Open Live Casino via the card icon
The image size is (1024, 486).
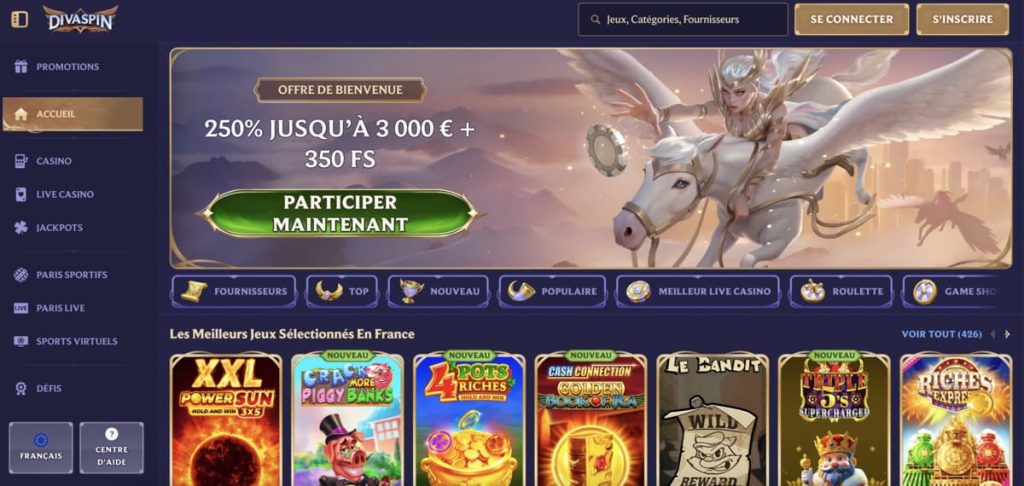[x=21, y=194]
